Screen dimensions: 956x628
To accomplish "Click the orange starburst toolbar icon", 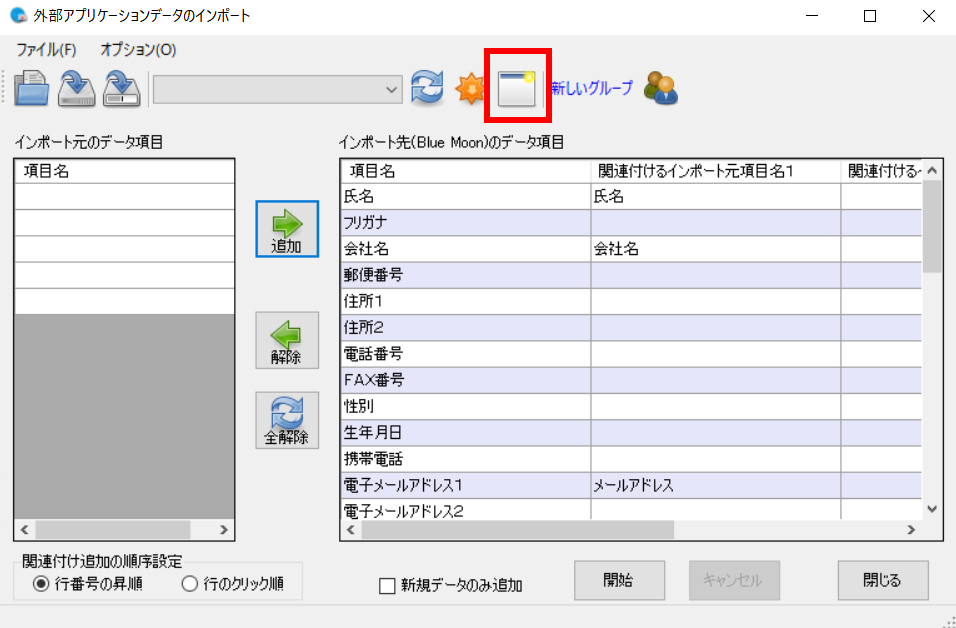I will click(x=470, y=89).
